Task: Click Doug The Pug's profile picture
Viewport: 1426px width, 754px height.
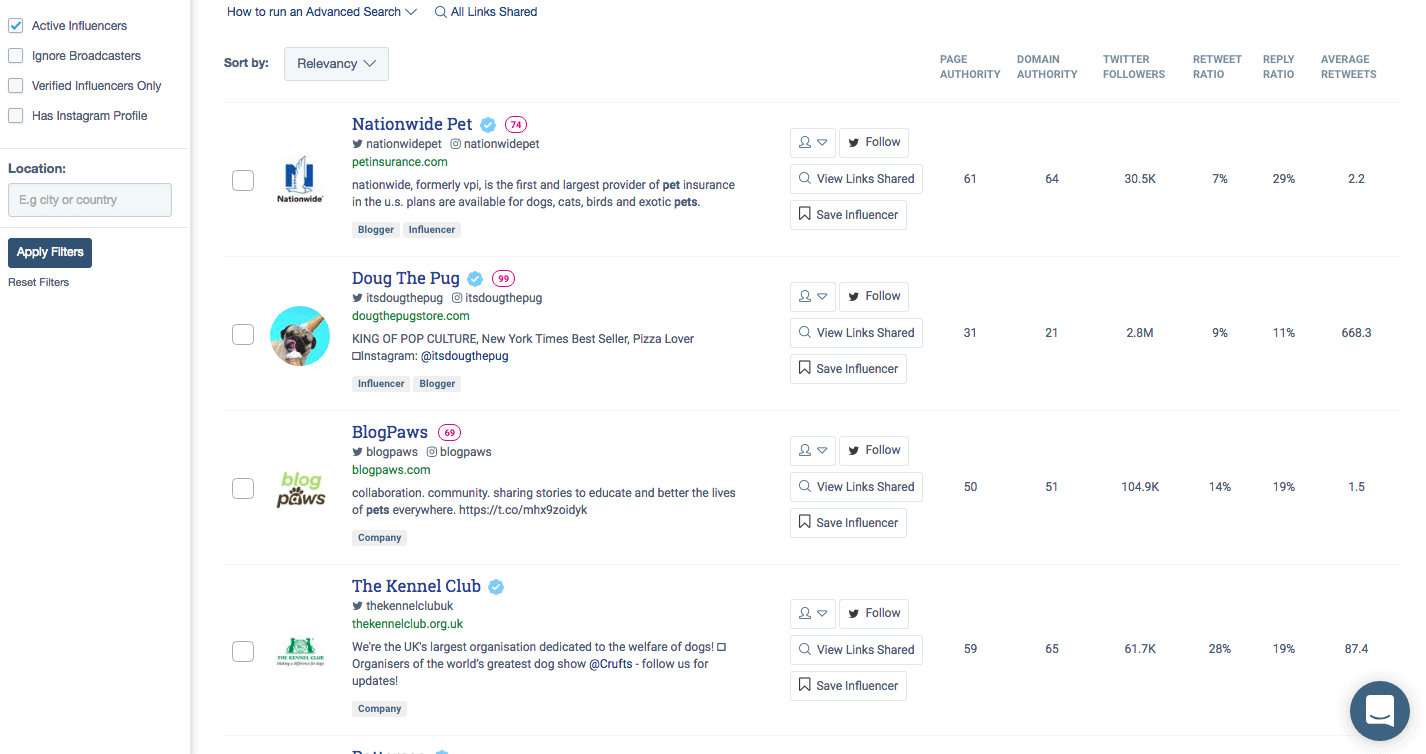Action: click(300, 336)
